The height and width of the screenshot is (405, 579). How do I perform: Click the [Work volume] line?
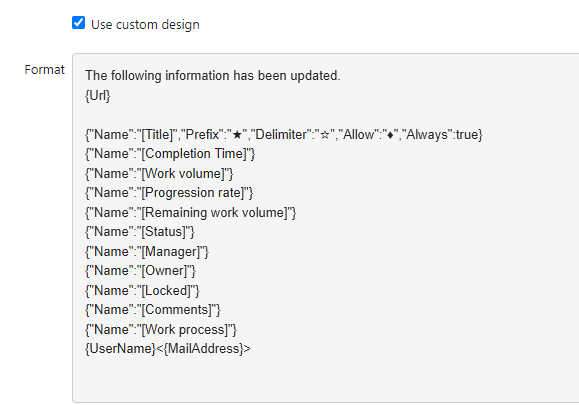(159, 174)
